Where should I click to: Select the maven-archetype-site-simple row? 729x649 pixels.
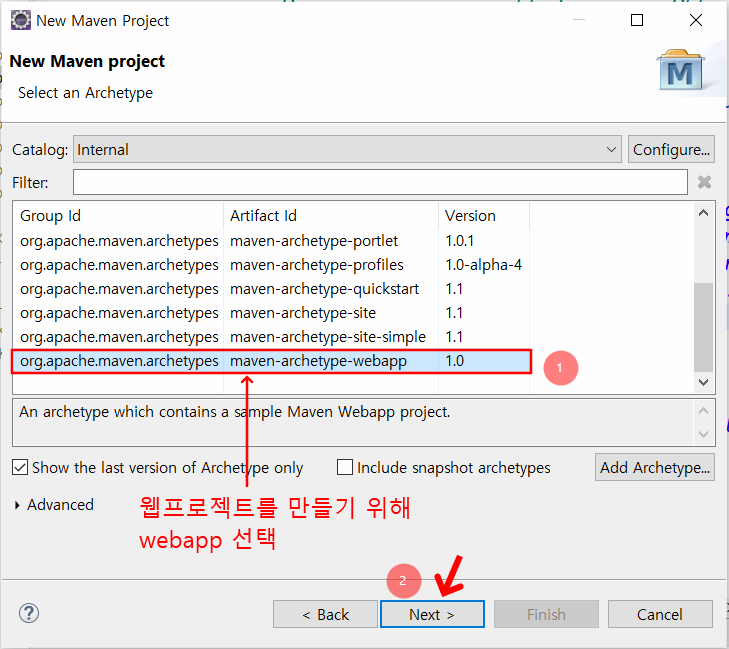point(272,337)
